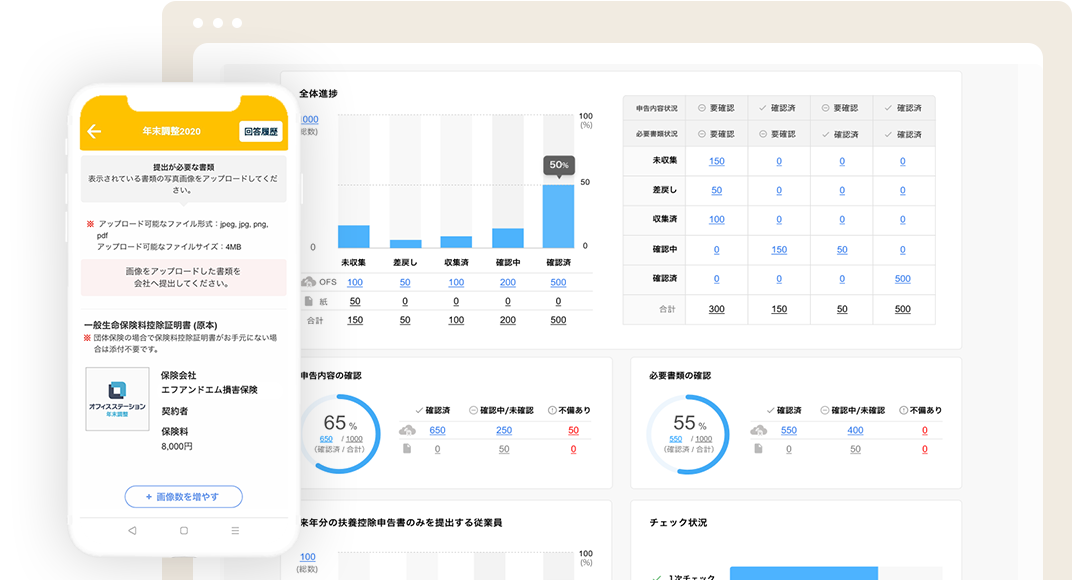The width and height of the screenshot is (1073, 580).
Task: Click 申告内容状況 row header in status table
Action: pos(656,108)
